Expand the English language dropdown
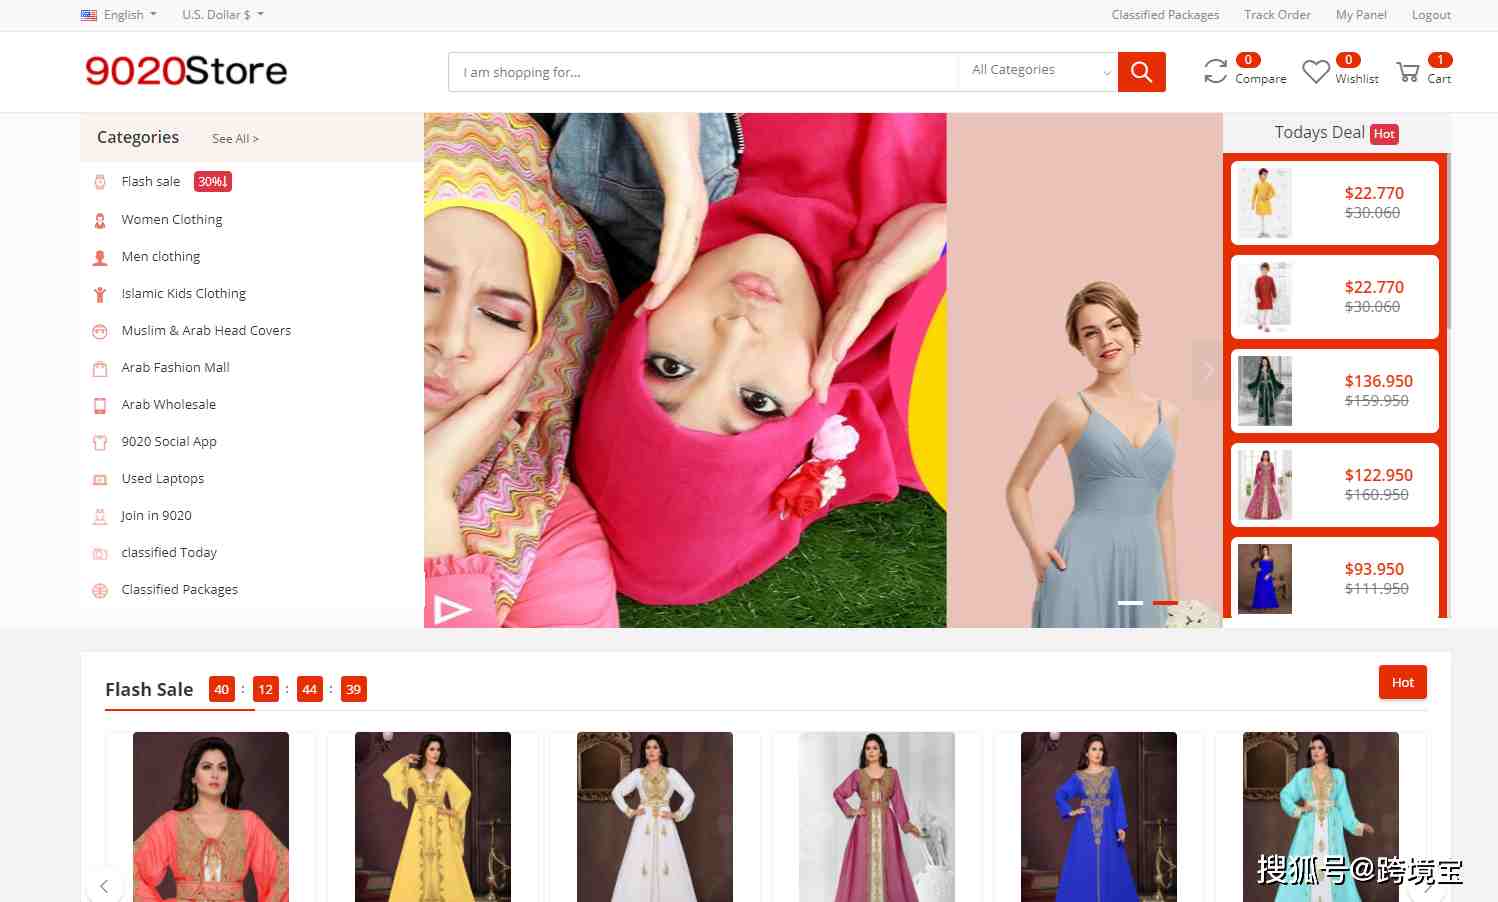 tap(119, 15)
